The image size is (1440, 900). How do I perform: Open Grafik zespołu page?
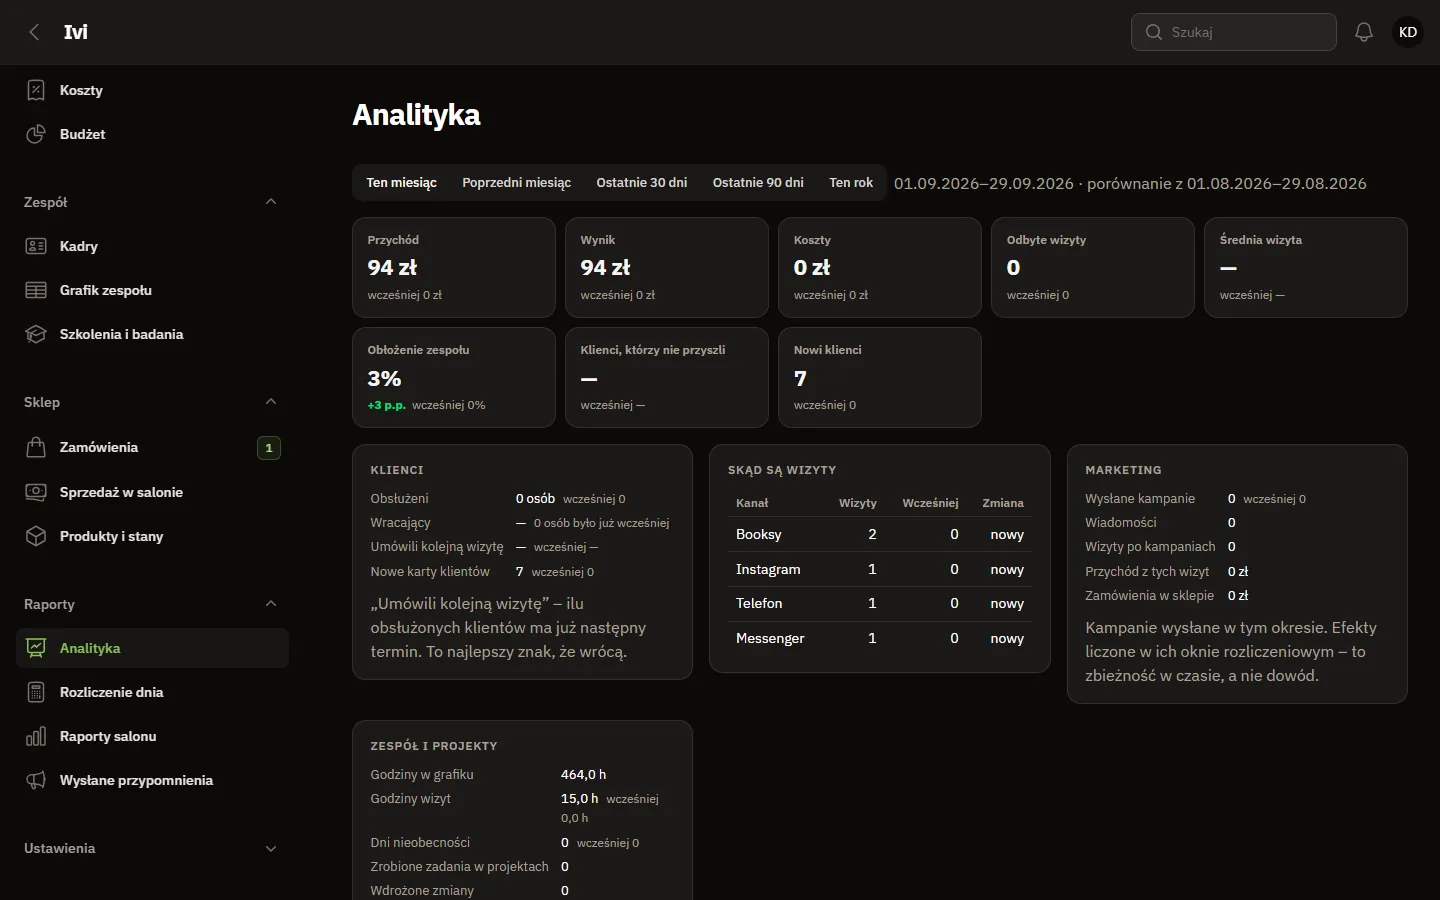click(x=152, y=290)
